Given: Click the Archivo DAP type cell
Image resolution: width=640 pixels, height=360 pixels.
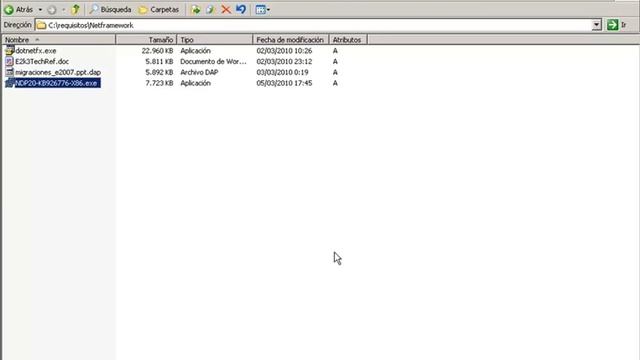Looking at the screenshot, I should pos(199,72).
